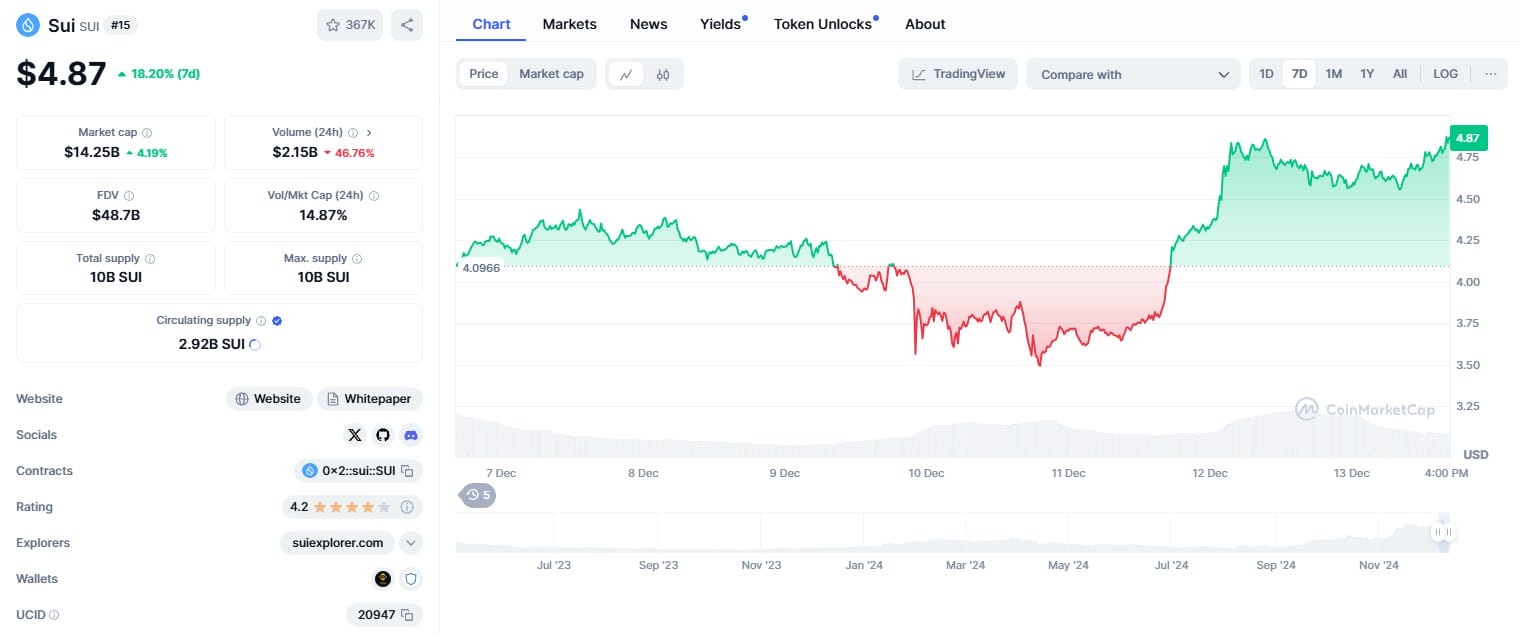Set chart range to 1Y
The width and height of the screenshot is (1520, 634).
pos(1367,74)
